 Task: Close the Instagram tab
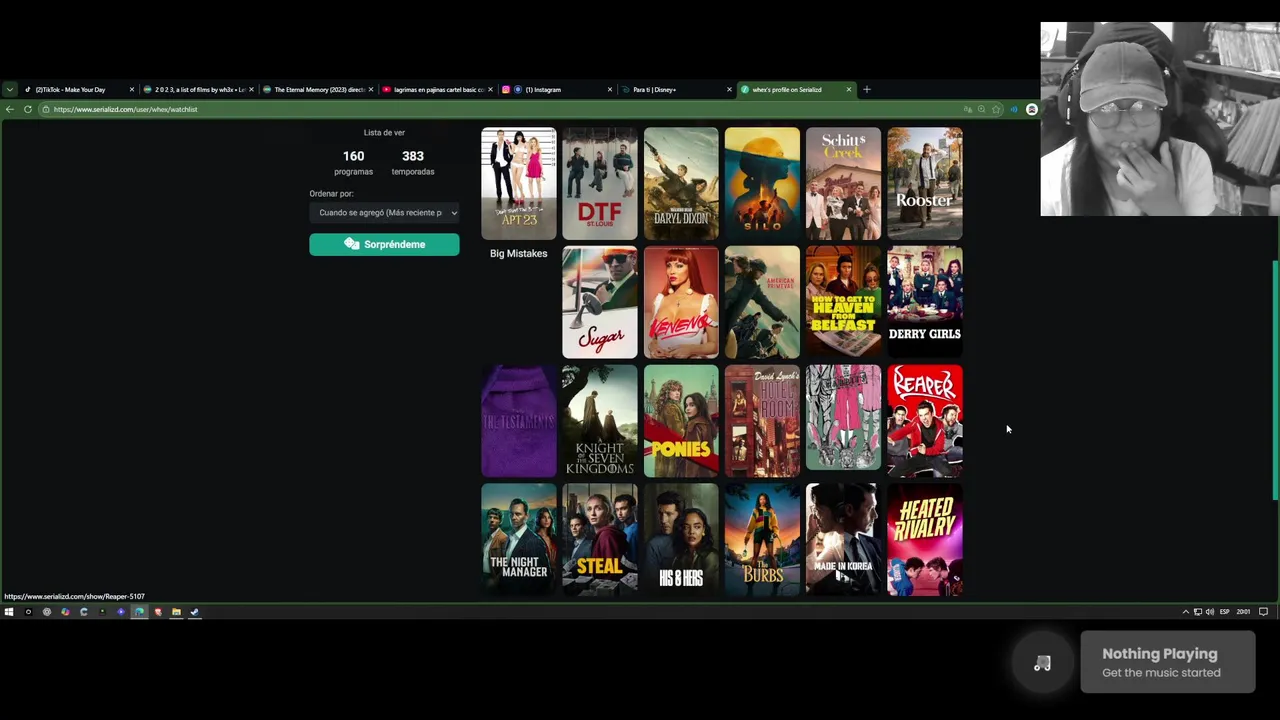(610, 90)
